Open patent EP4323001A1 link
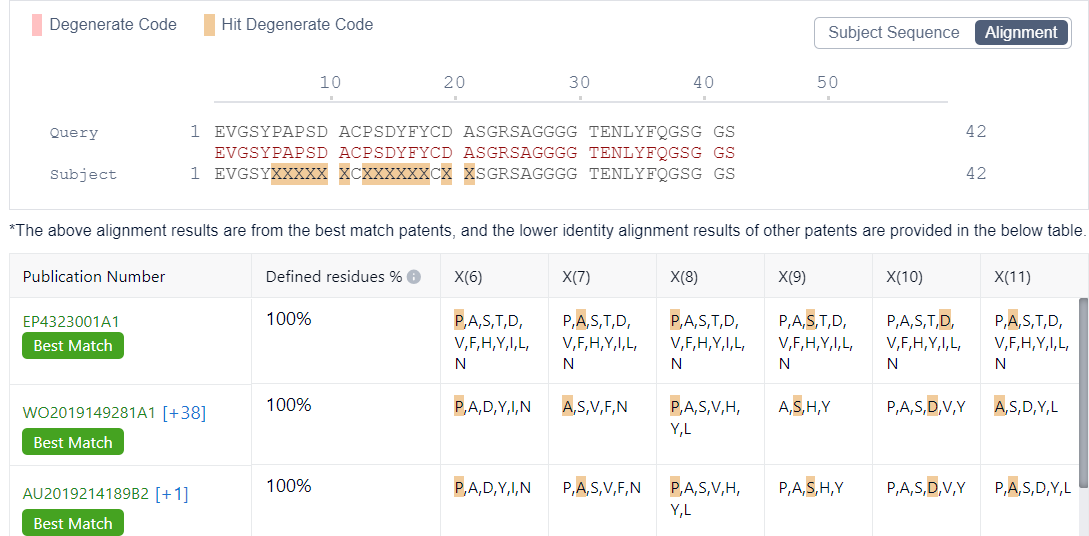1089x536 pixels. coord(71,321)
